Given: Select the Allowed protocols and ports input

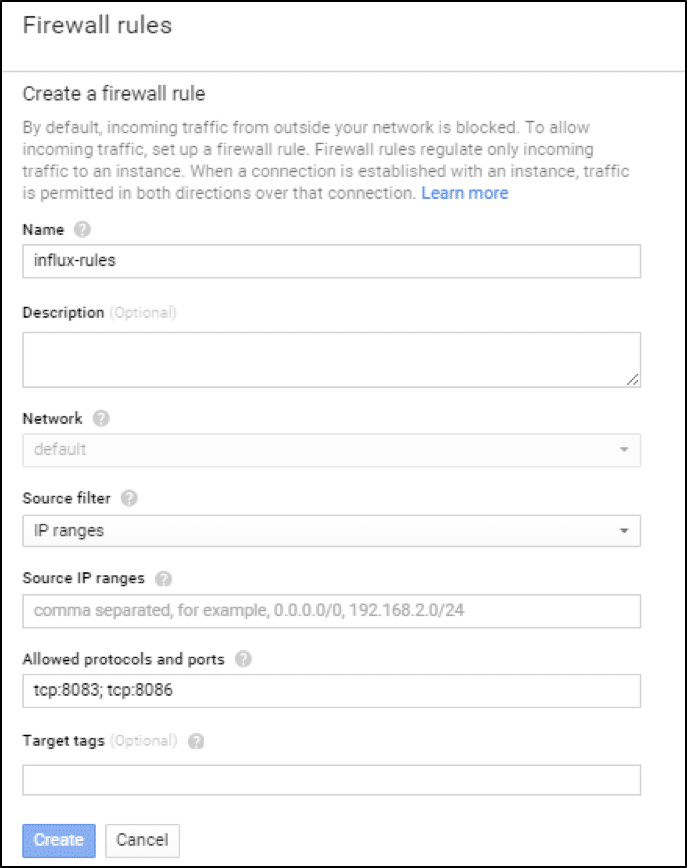Looking at the screenshot, I should (331, 691).
